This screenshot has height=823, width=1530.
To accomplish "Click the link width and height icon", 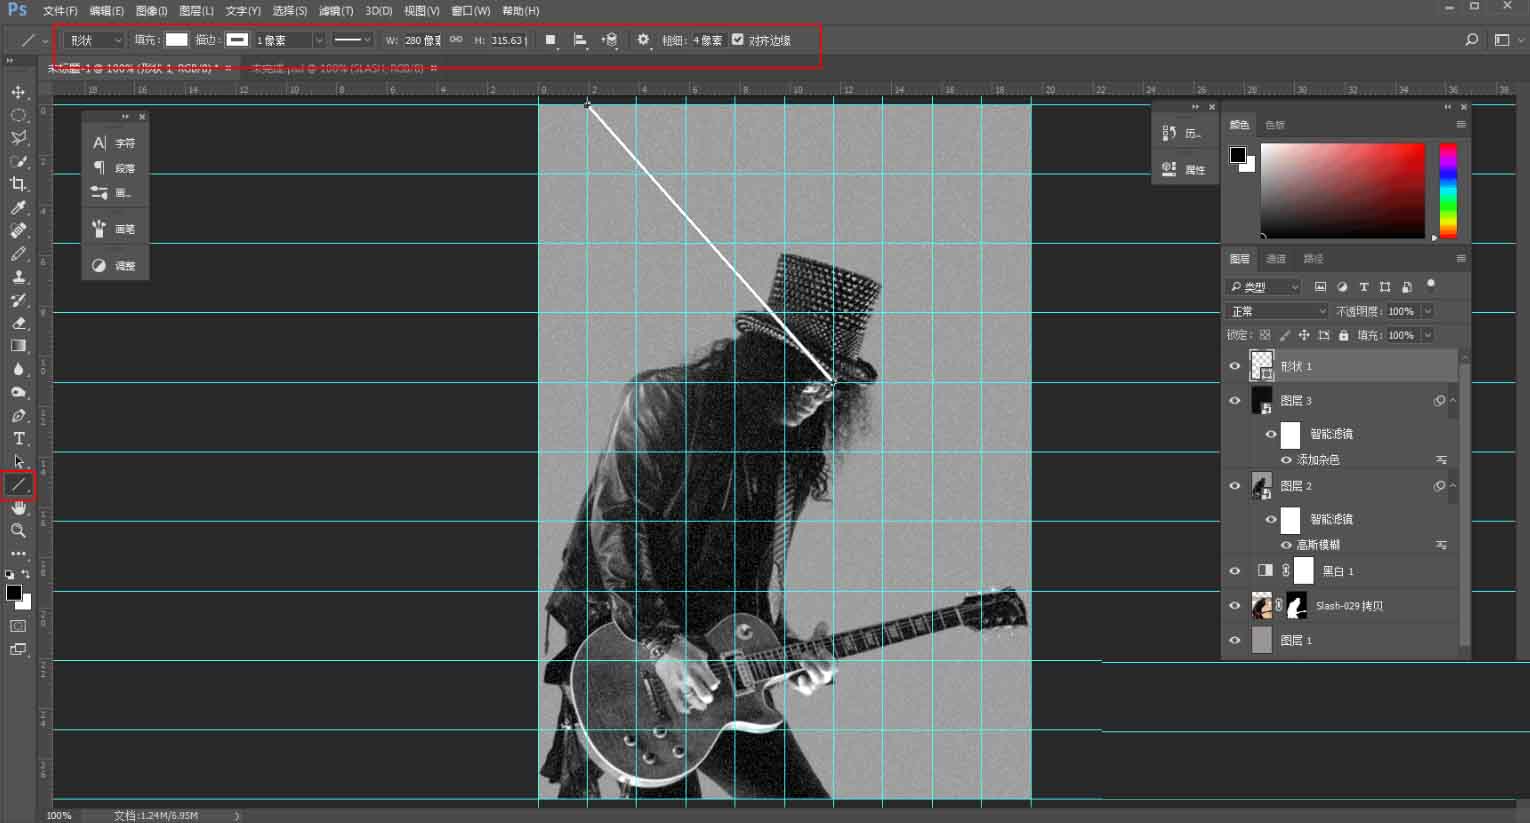I will tap(456, 40).
